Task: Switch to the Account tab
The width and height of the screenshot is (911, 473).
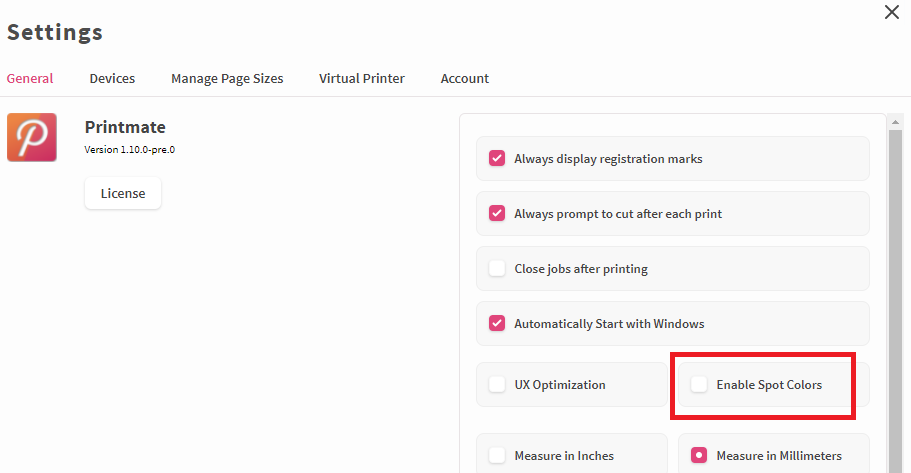Action: [x=465, y=78]
